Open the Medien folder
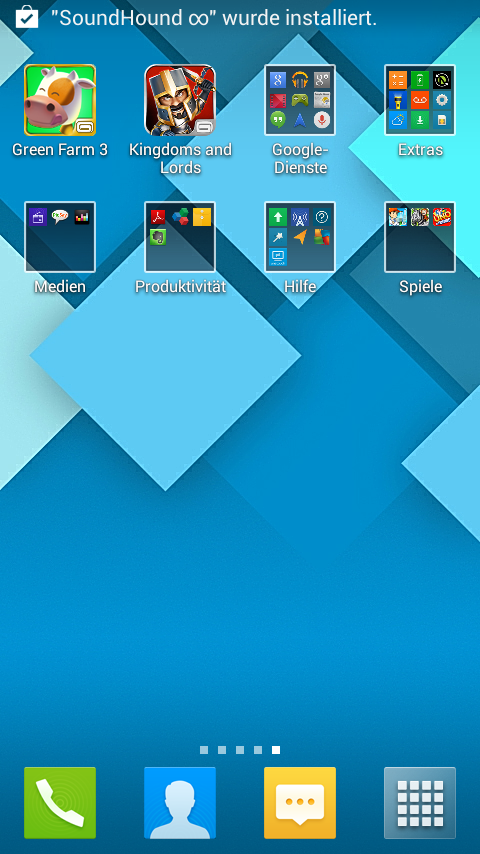This screenshot has height=854, width=480. click(60, 237)
